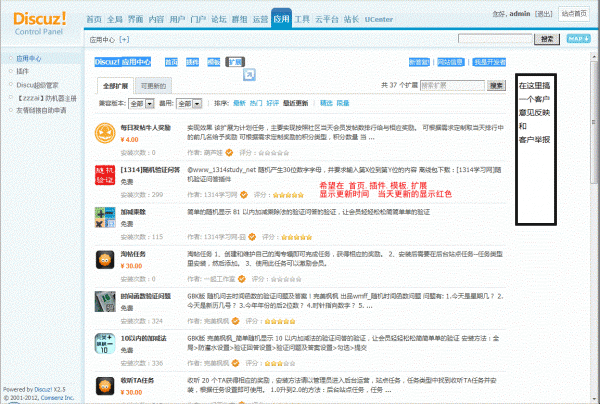Click the 搜索扩展 input field
Viewport: 600px width, 404px height.
(x=452, y=85)
